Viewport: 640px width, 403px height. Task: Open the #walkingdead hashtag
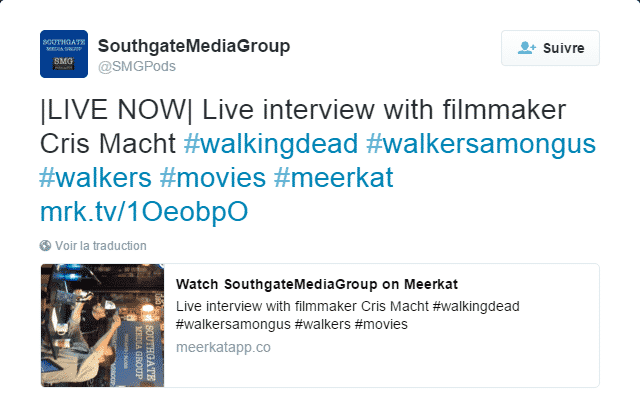click(271, 144)
